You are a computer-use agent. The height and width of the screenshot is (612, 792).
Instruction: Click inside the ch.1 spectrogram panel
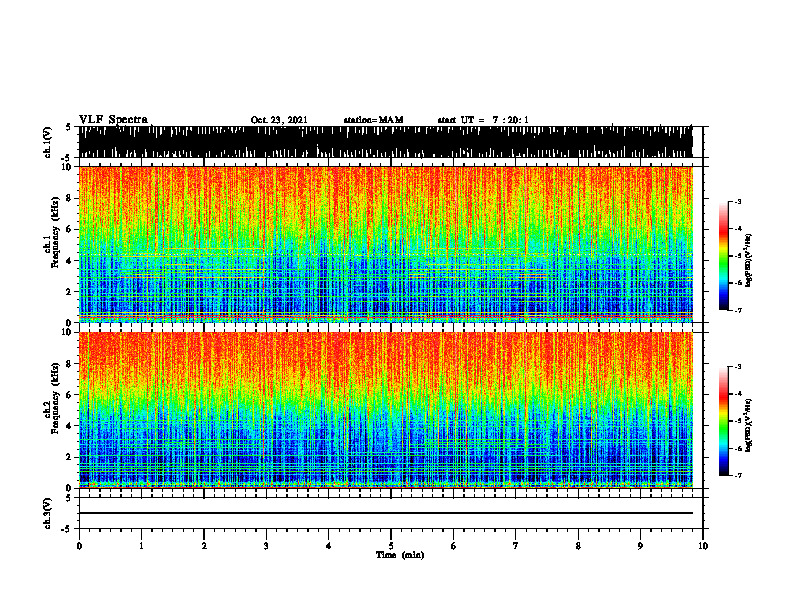[385, 244]
